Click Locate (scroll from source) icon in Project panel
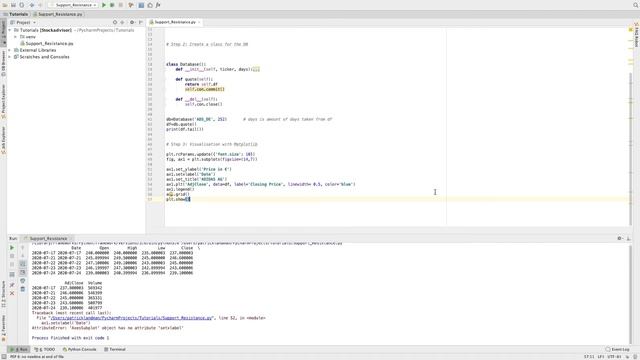 click(x=115, y=22)
